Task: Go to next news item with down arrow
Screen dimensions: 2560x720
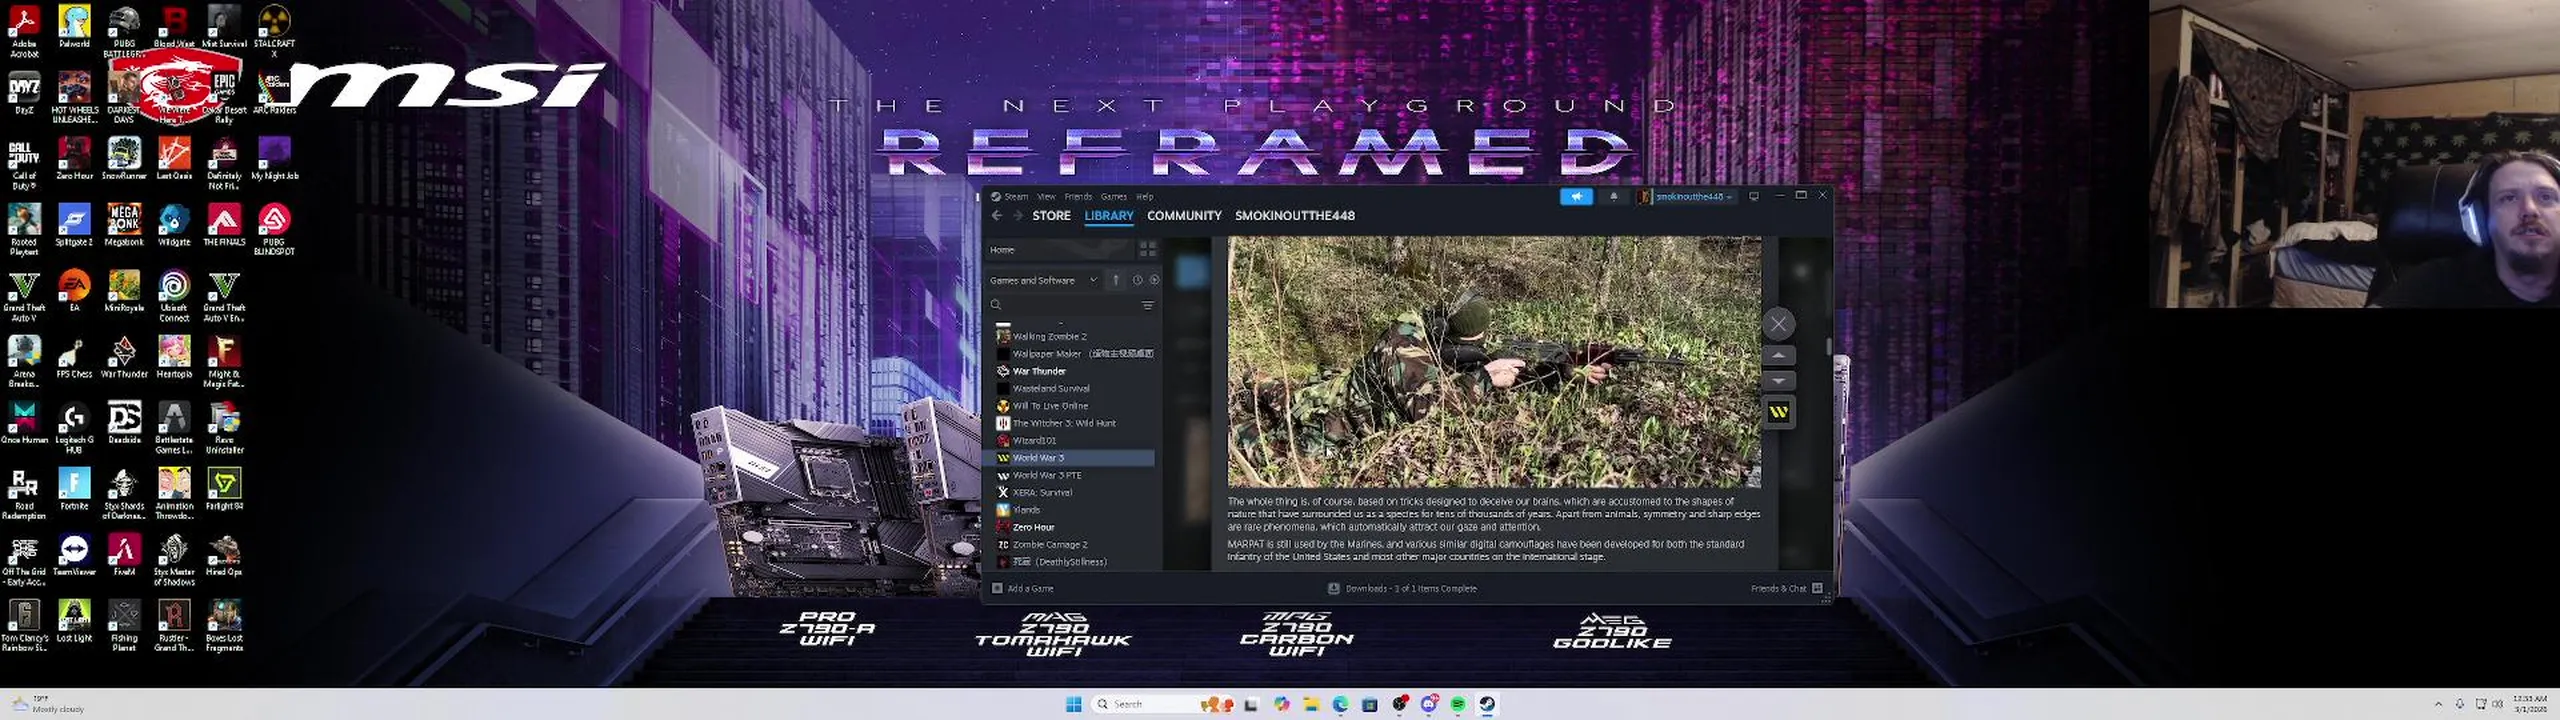Action: pyautogui.click(x=1778, y=381)
